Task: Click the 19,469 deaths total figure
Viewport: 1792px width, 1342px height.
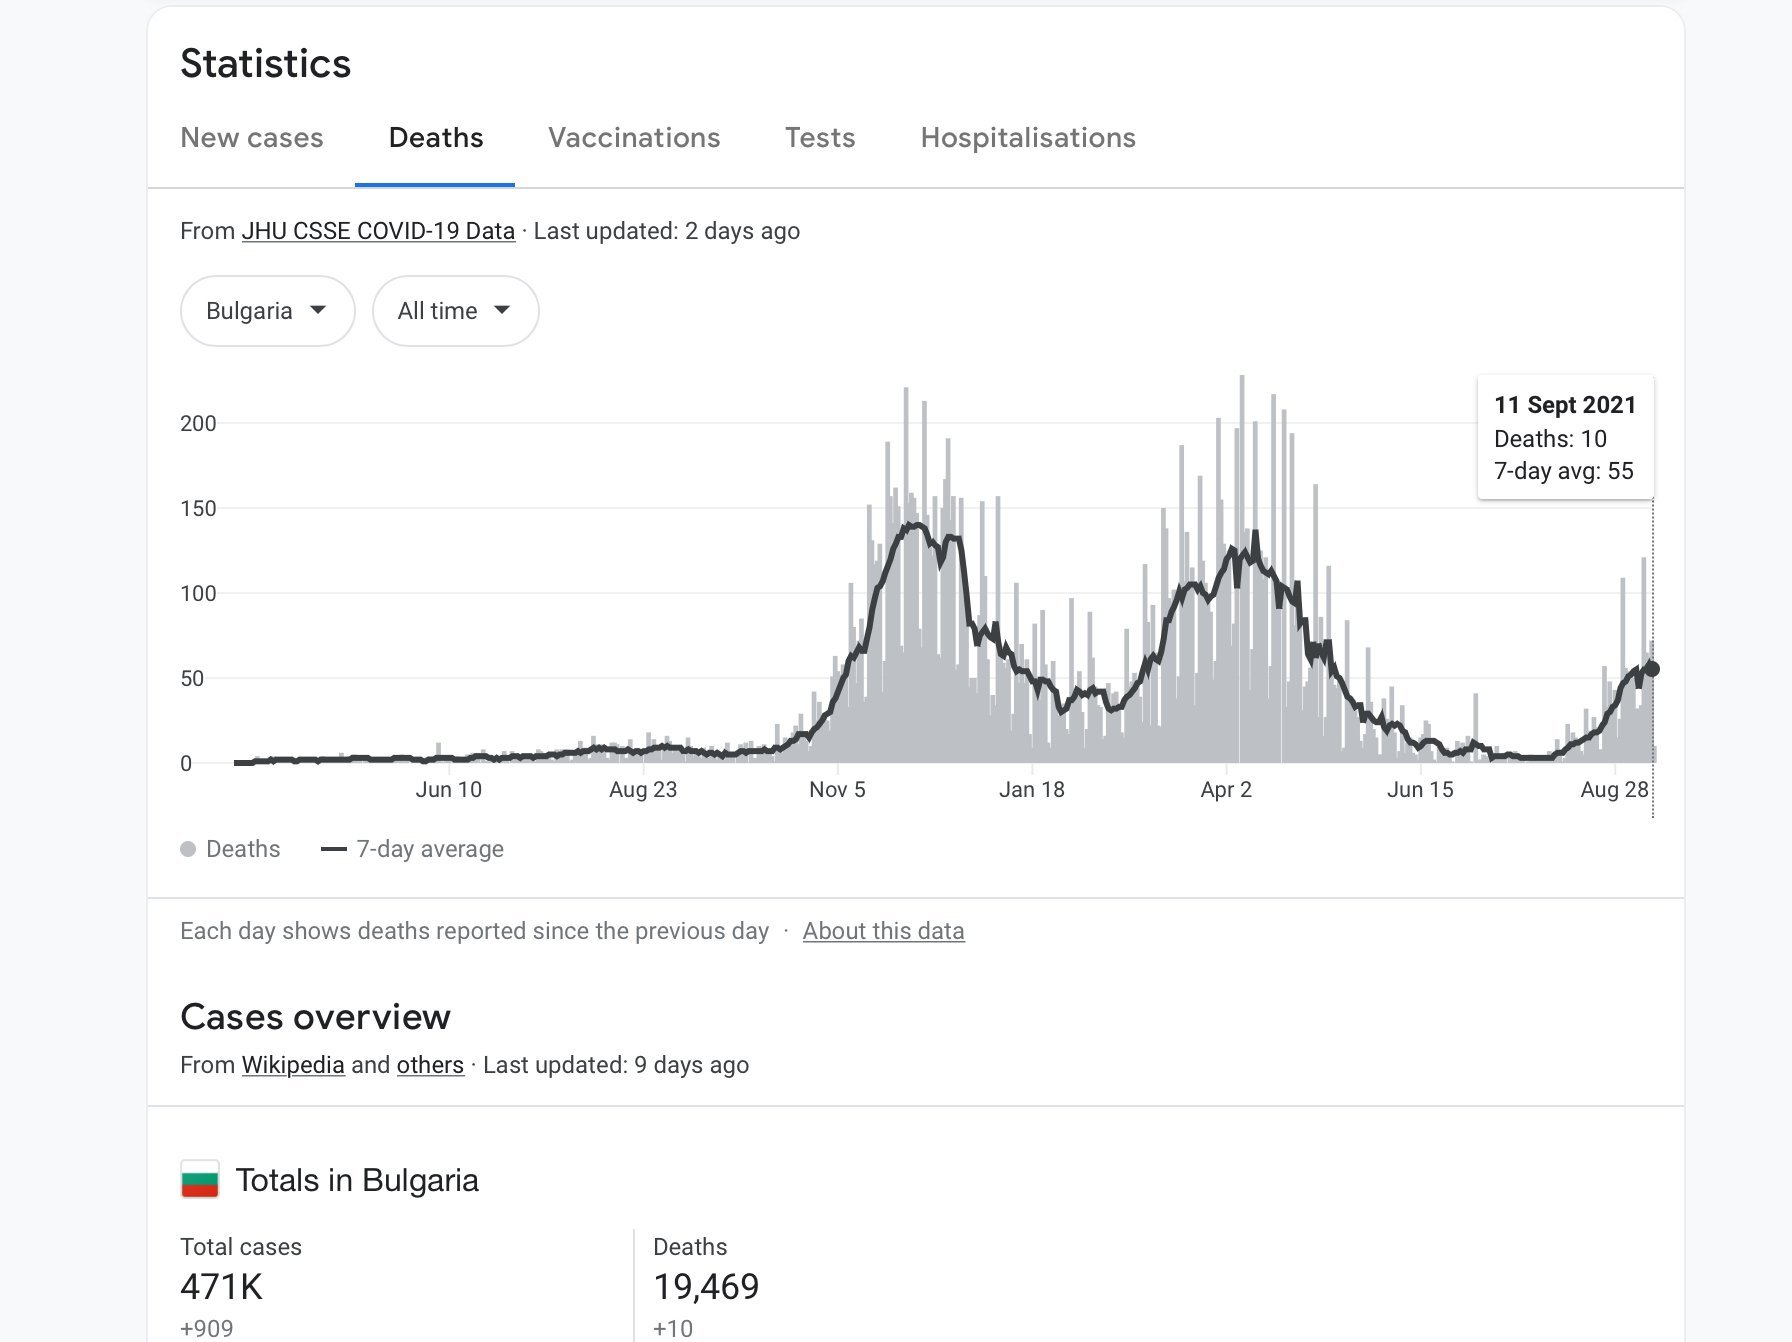Action: pyautogui.click(x=706, y=1287)
